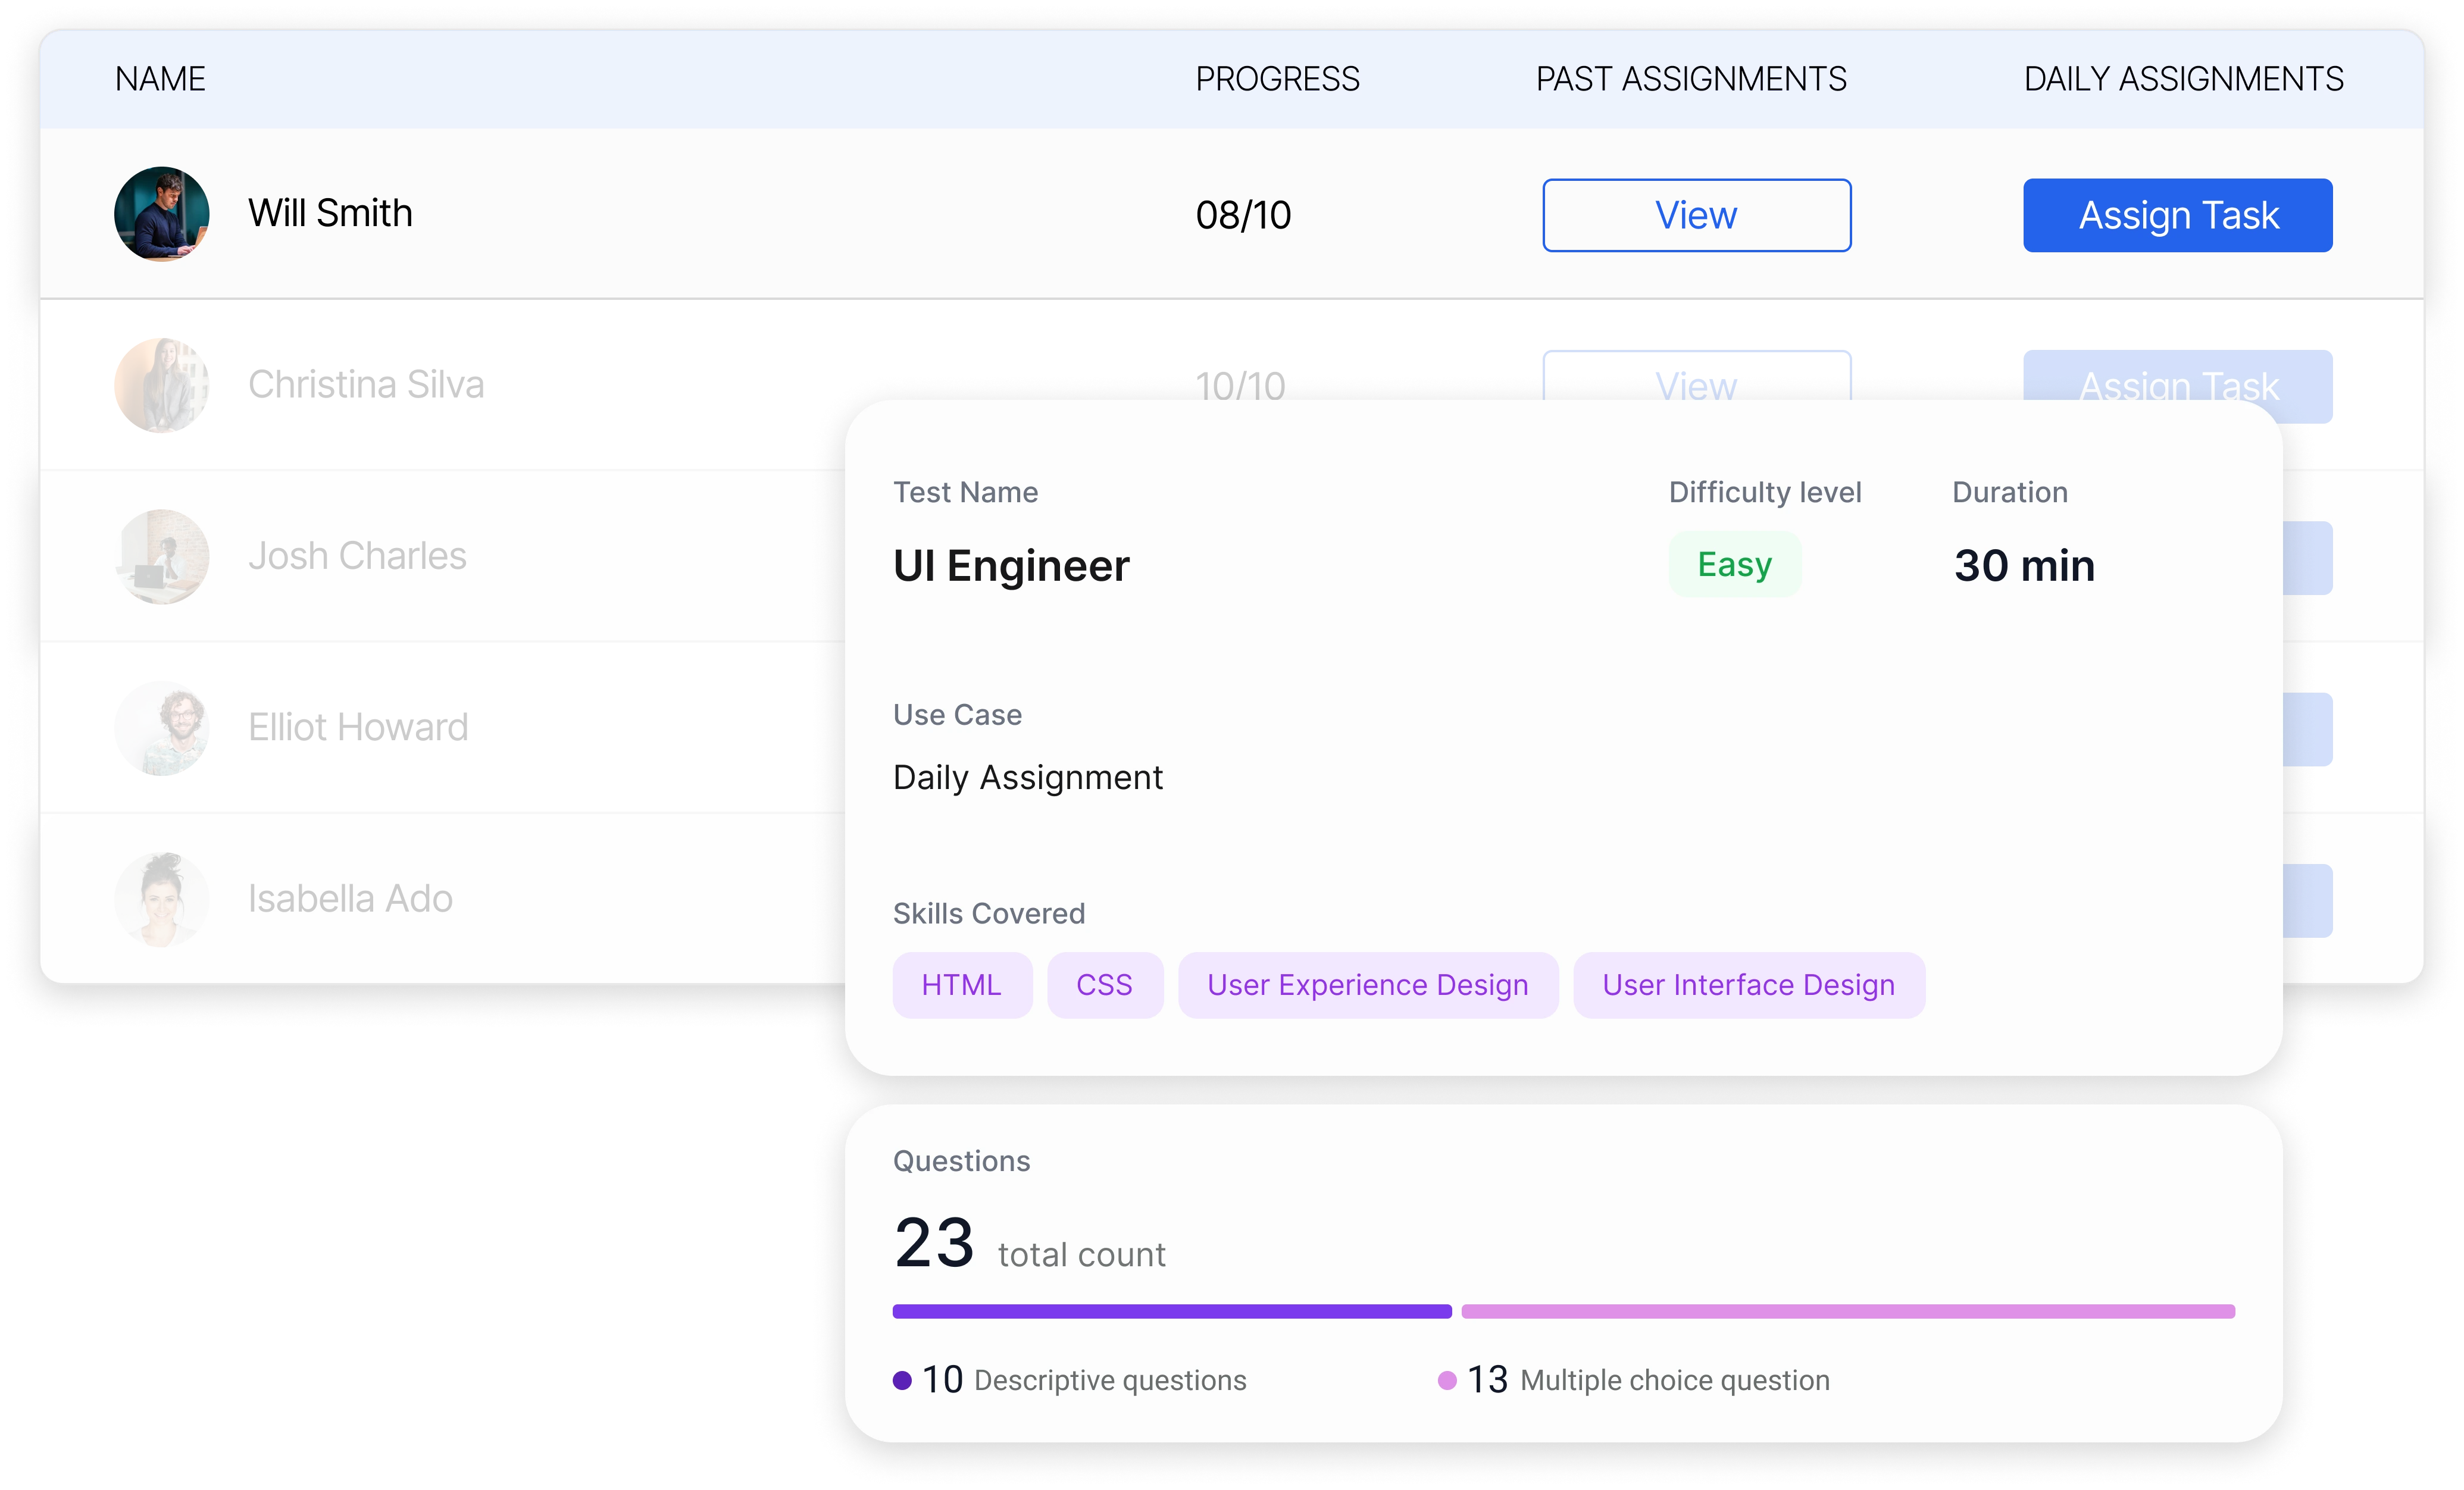Screen dimensions: 2464x1490
Task: Click the CSS skill tag
Action: 1104,985
